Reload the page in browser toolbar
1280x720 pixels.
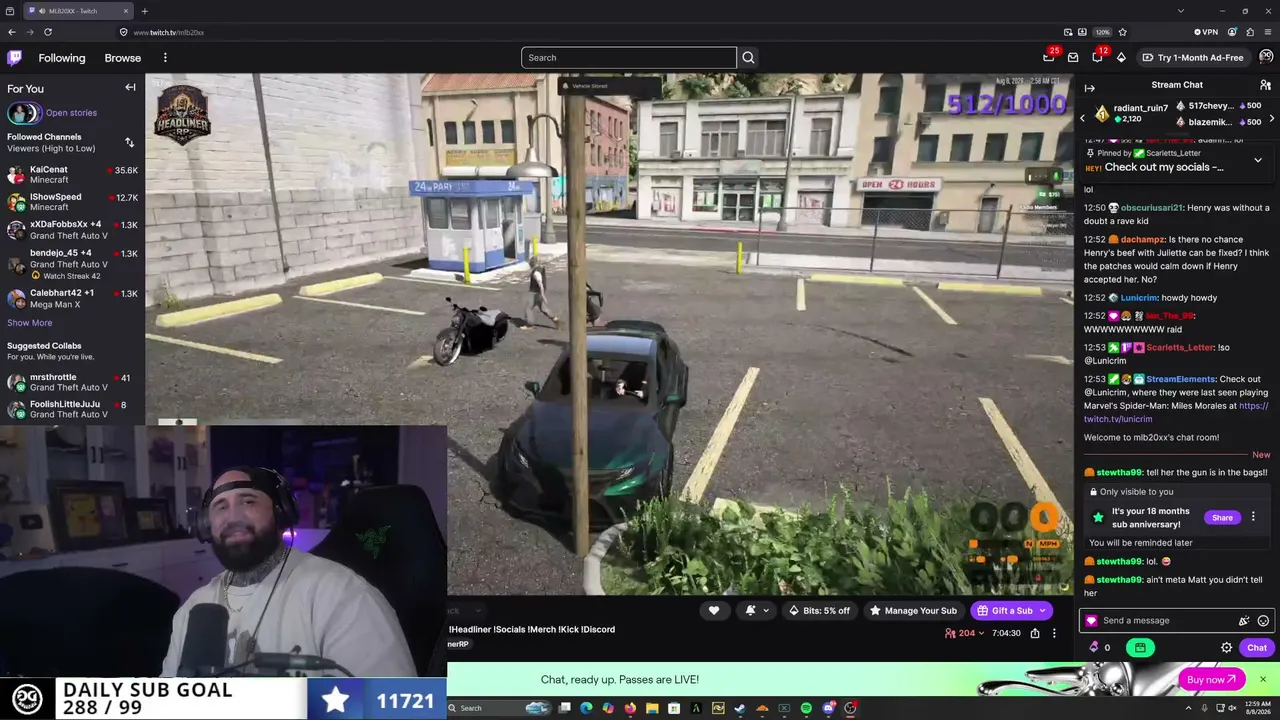tap(47, 32)
